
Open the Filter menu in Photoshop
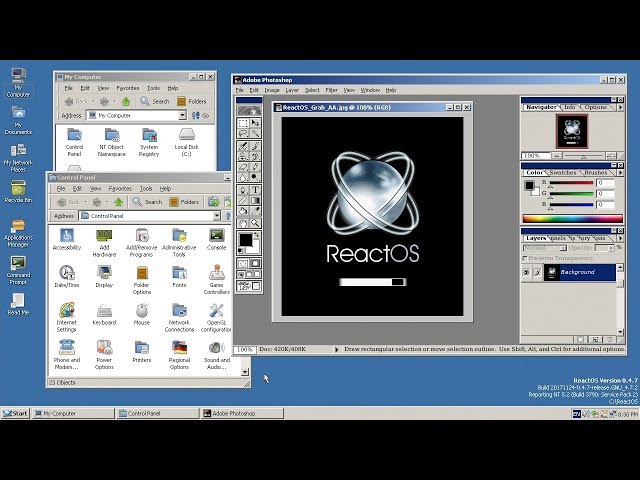click(331, 90)
